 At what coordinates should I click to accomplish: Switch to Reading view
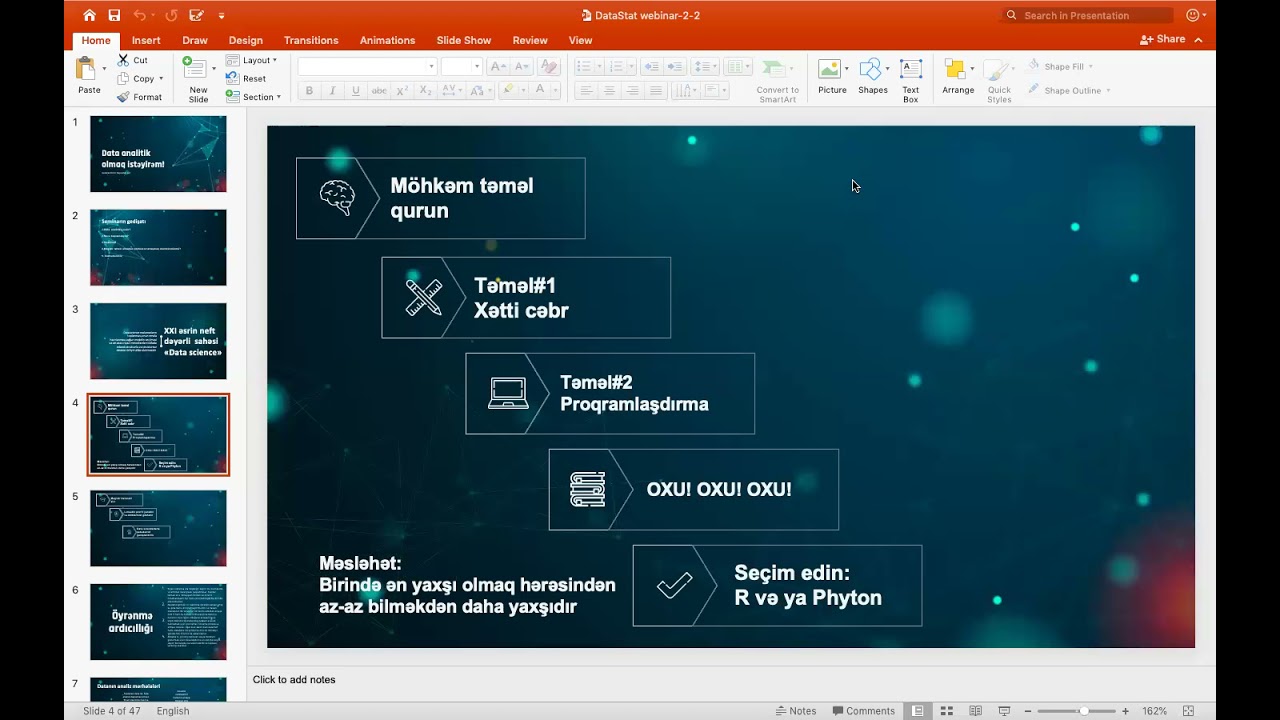975,711
